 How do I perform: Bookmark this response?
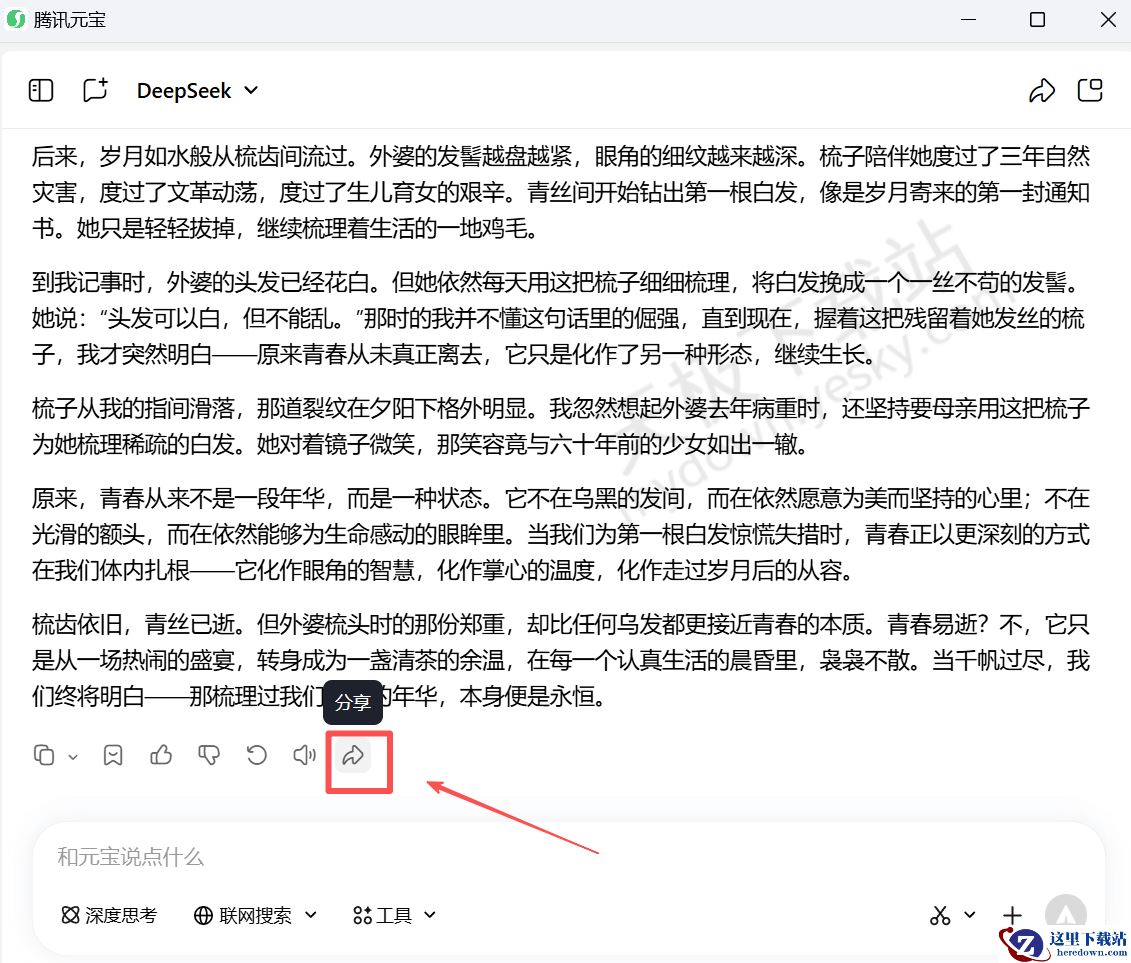(112, 755)
